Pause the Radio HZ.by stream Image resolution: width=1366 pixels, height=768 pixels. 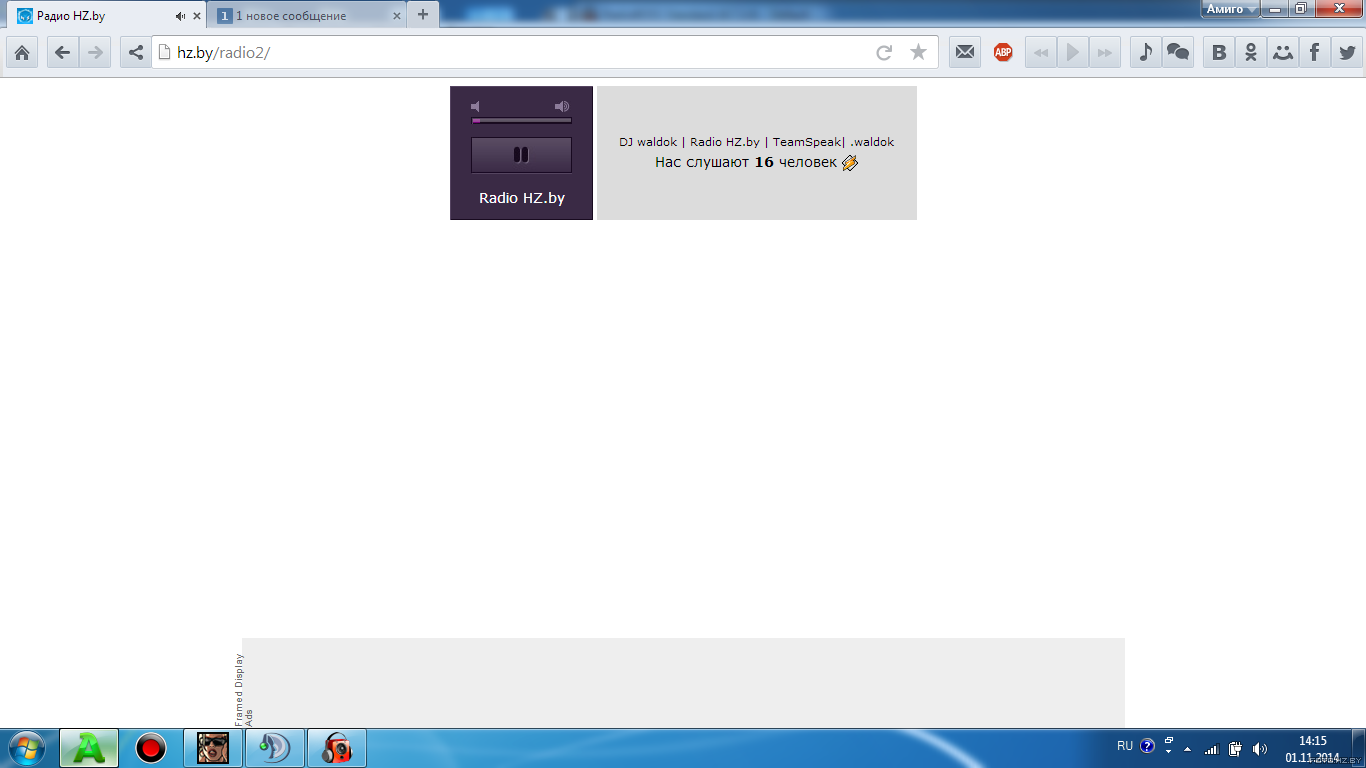click(x=521, y=155)
